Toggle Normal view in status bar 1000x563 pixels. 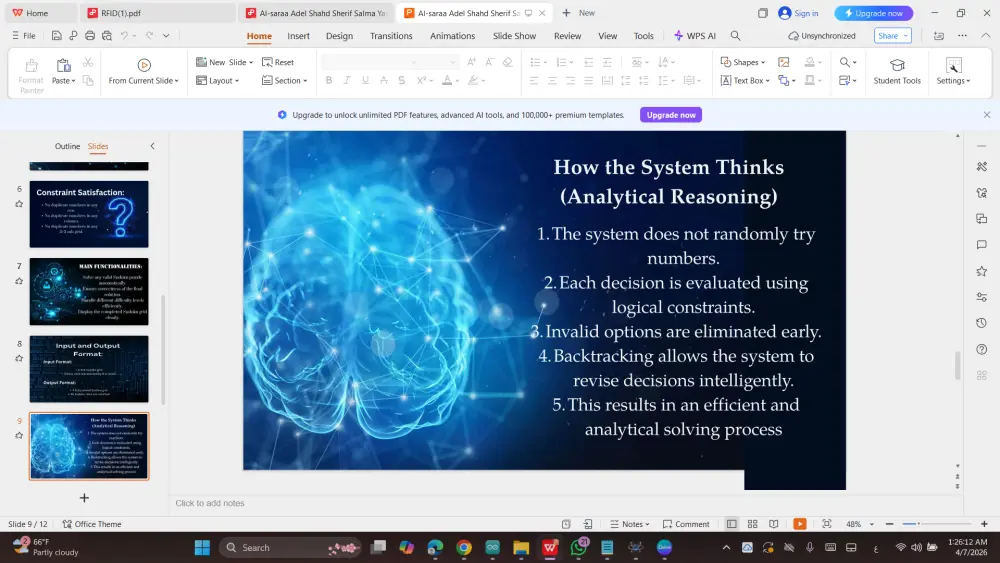click(x=732, y=524)
